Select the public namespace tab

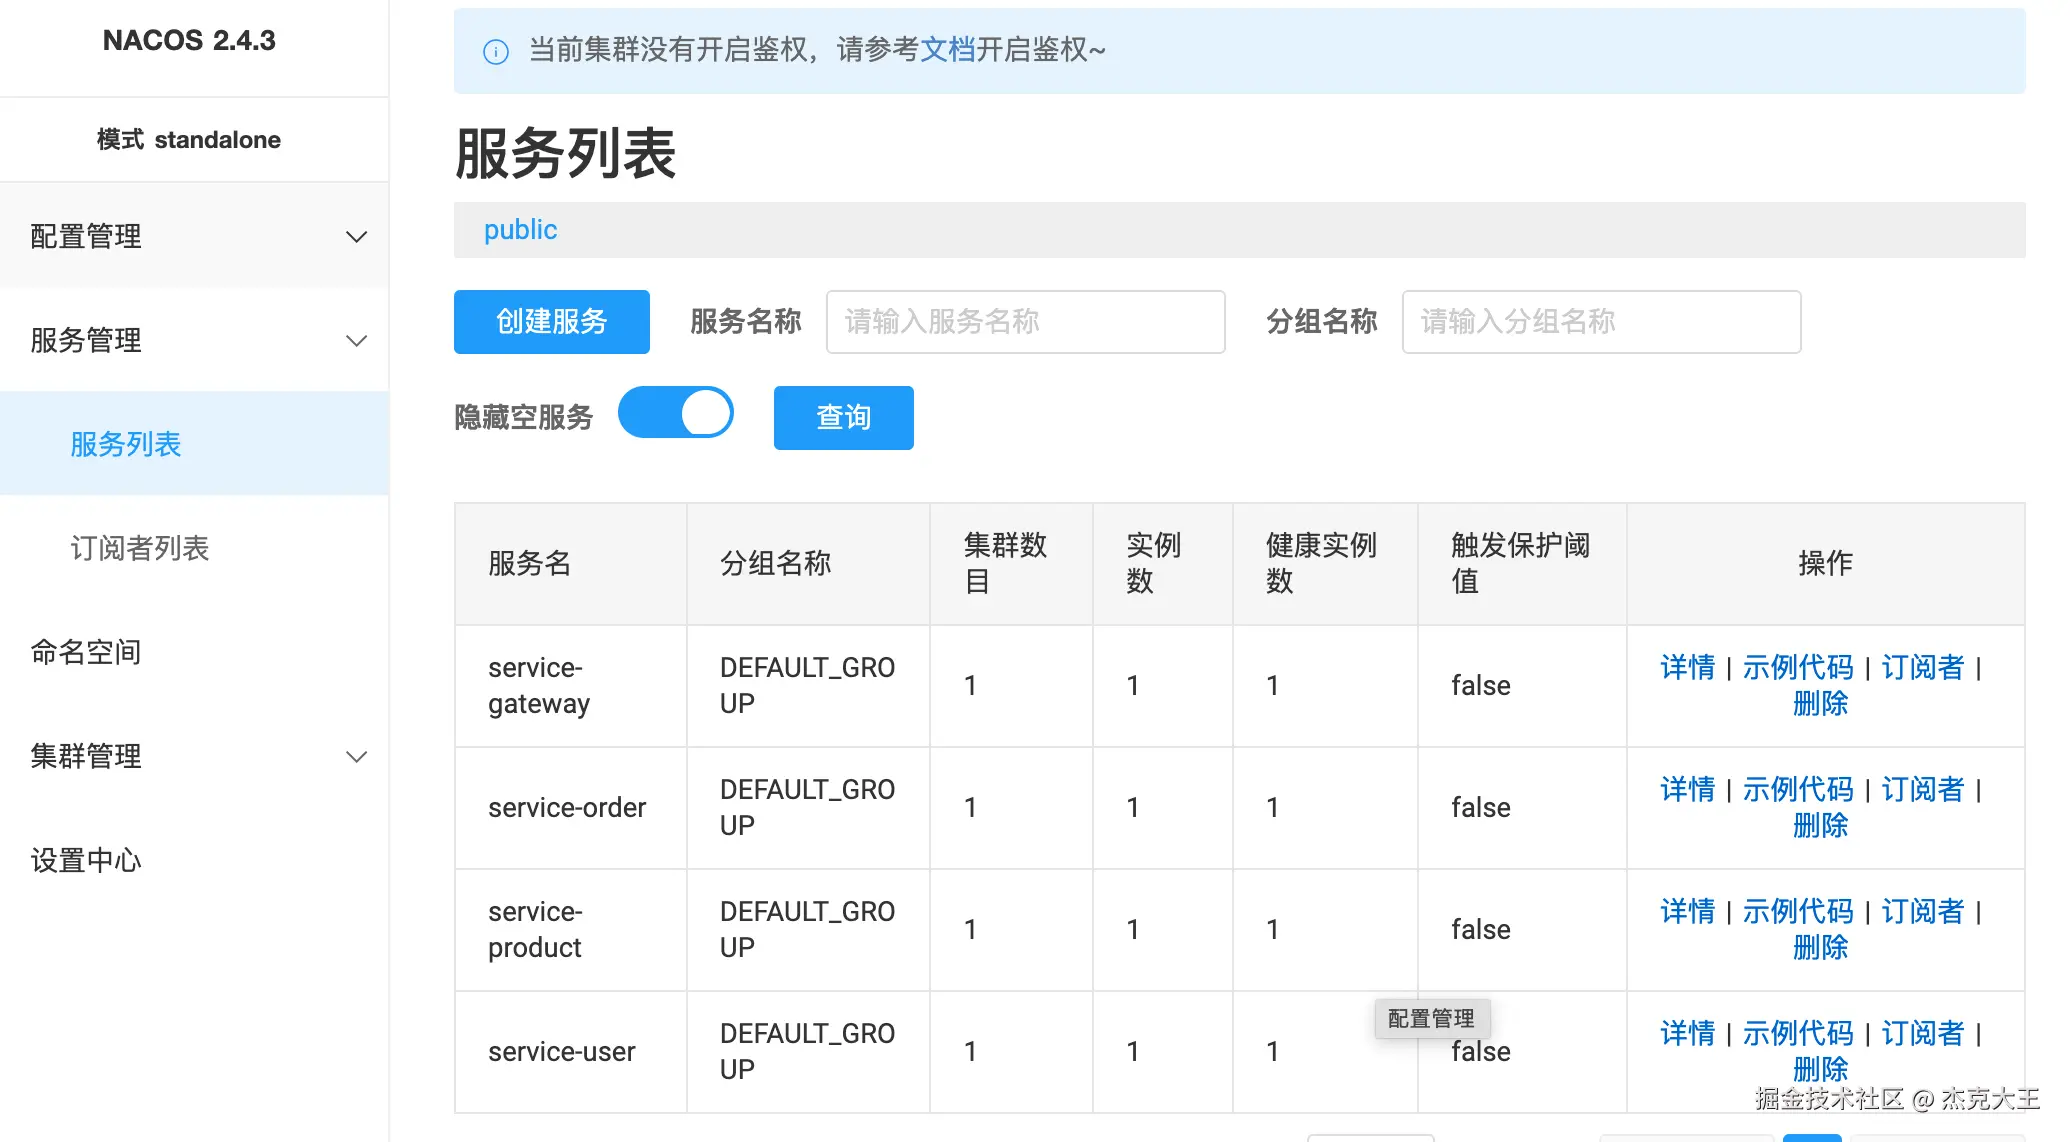pos(520,230)
